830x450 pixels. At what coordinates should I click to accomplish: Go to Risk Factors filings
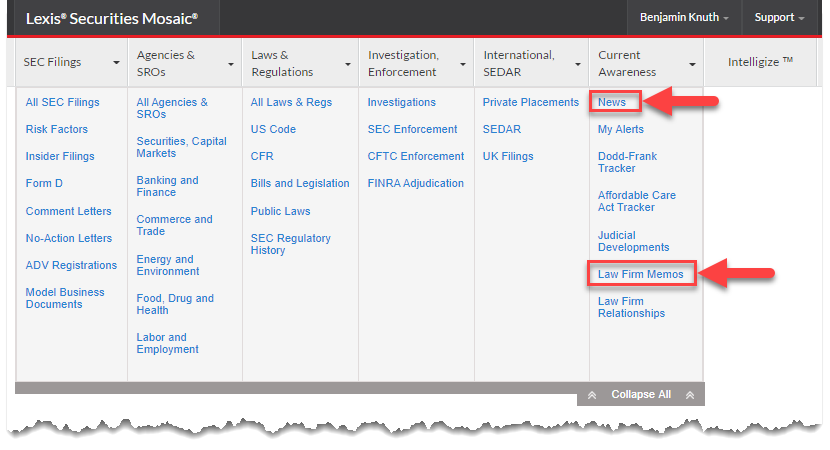coord(57,129)
